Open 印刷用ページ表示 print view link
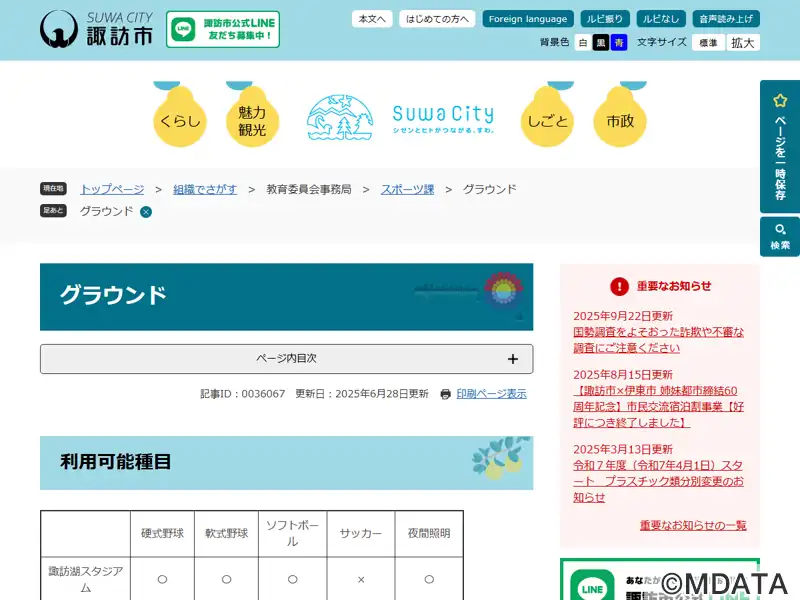 pos(491,394)
